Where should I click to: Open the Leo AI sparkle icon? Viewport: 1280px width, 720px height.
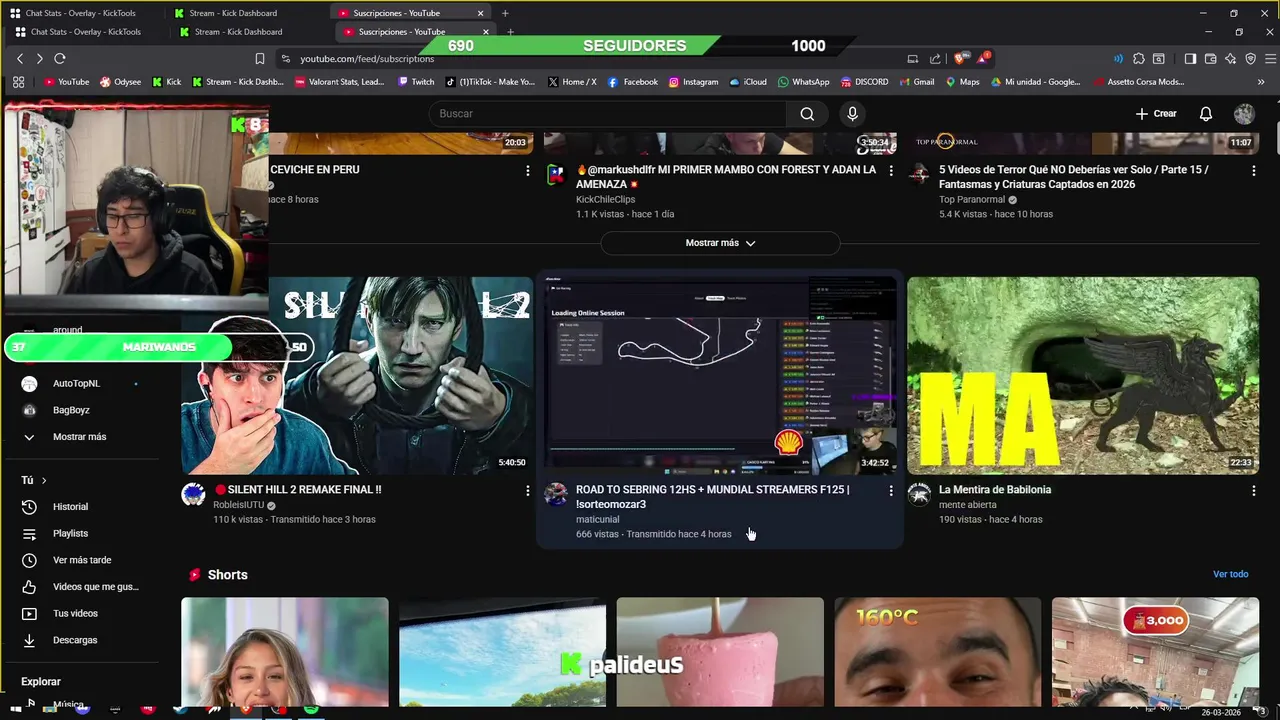[1230, 59]
